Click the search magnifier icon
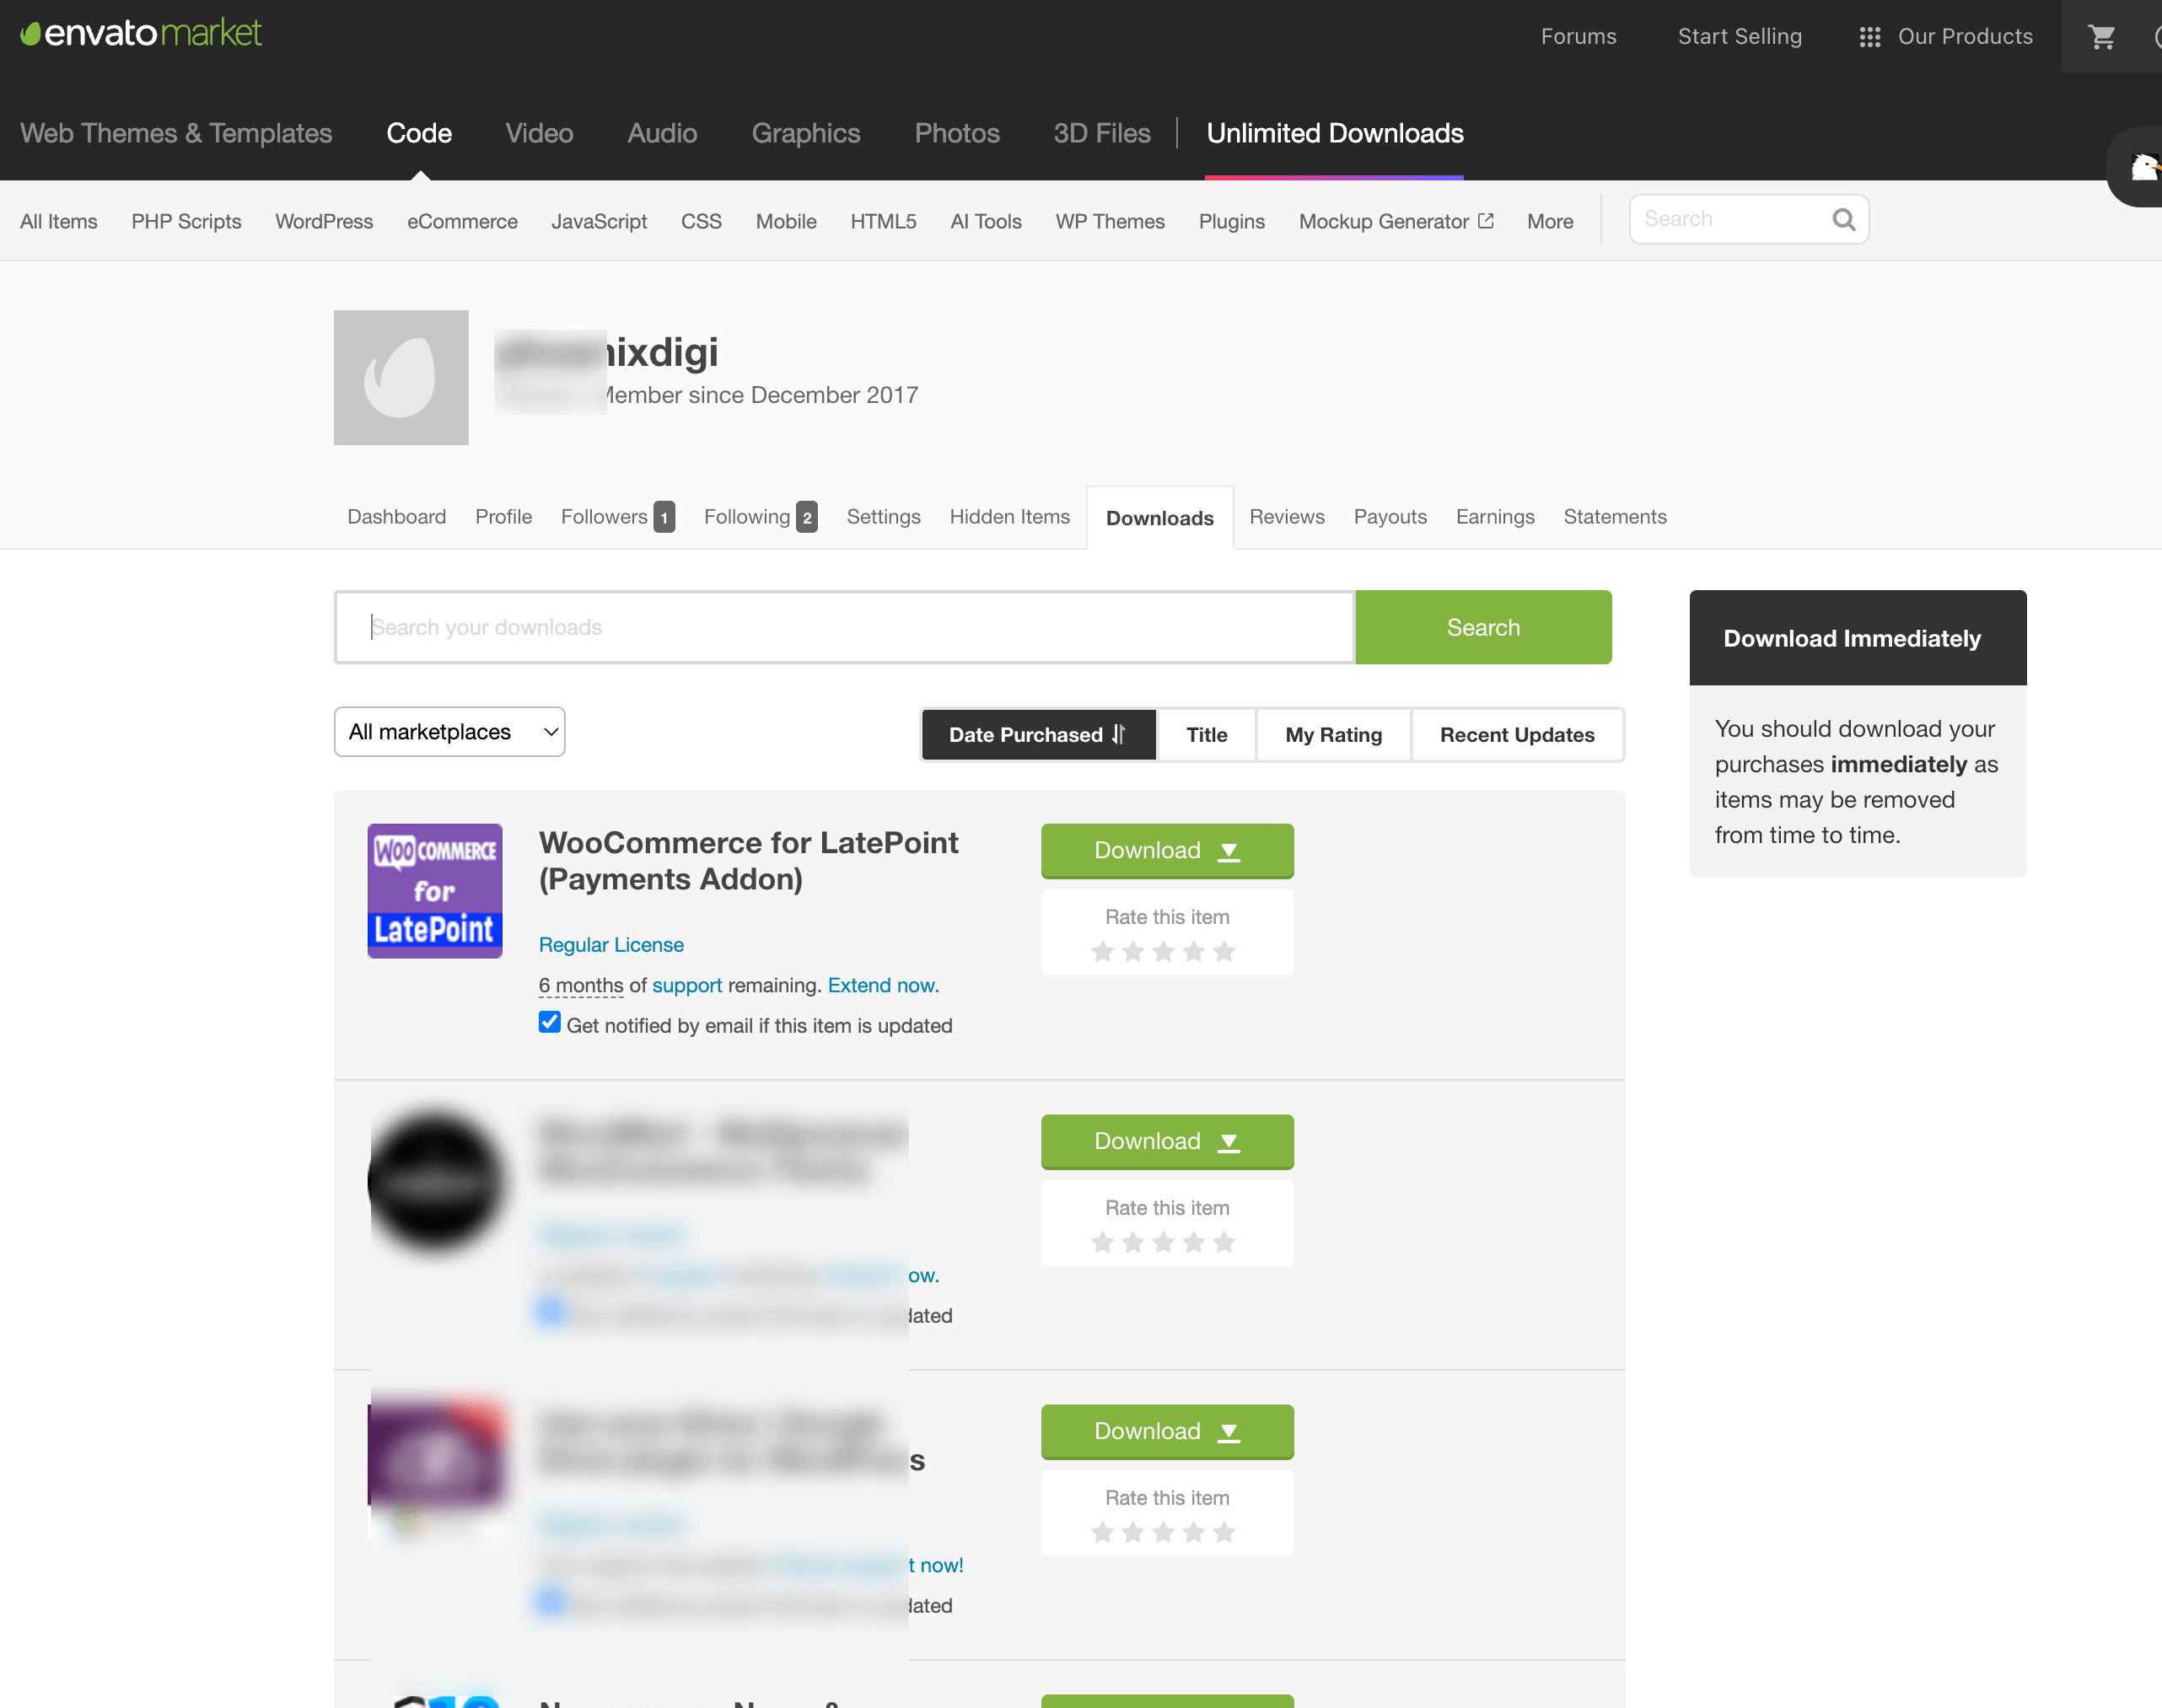This screenshot has height=1708, width=2162. [x=1843, y=218]
